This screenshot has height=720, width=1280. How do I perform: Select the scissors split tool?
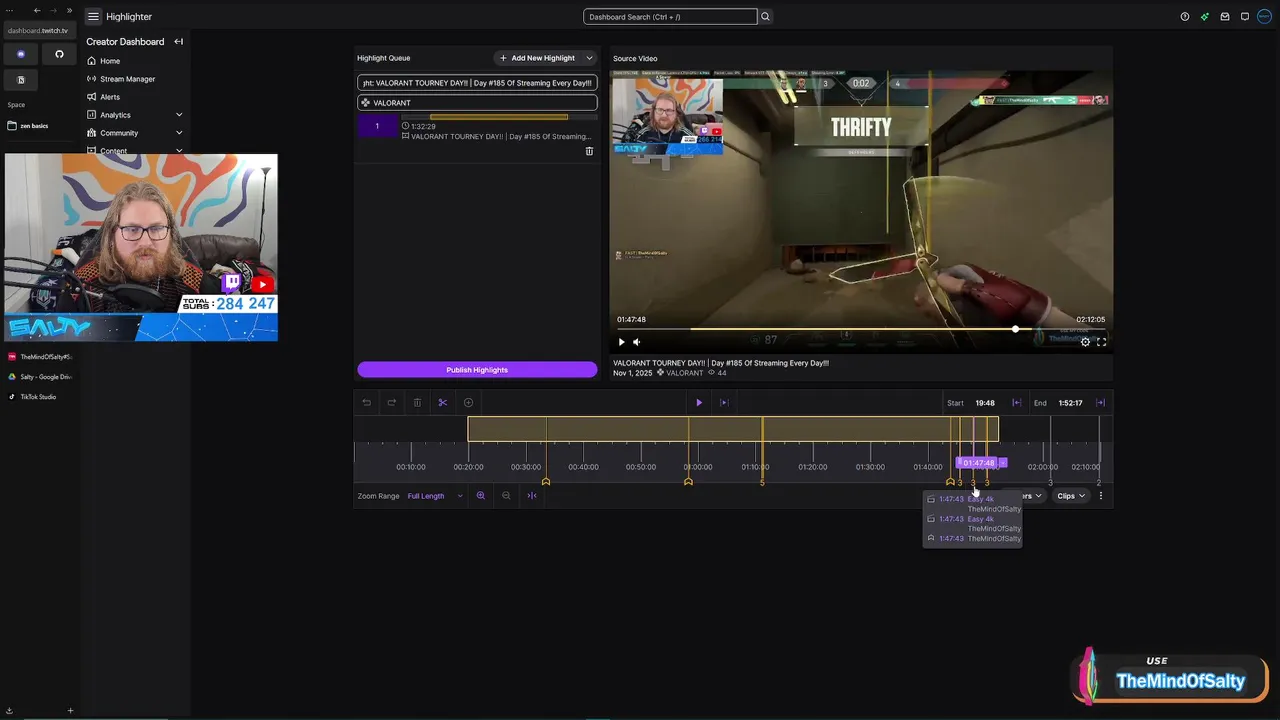tap(443, 403)
